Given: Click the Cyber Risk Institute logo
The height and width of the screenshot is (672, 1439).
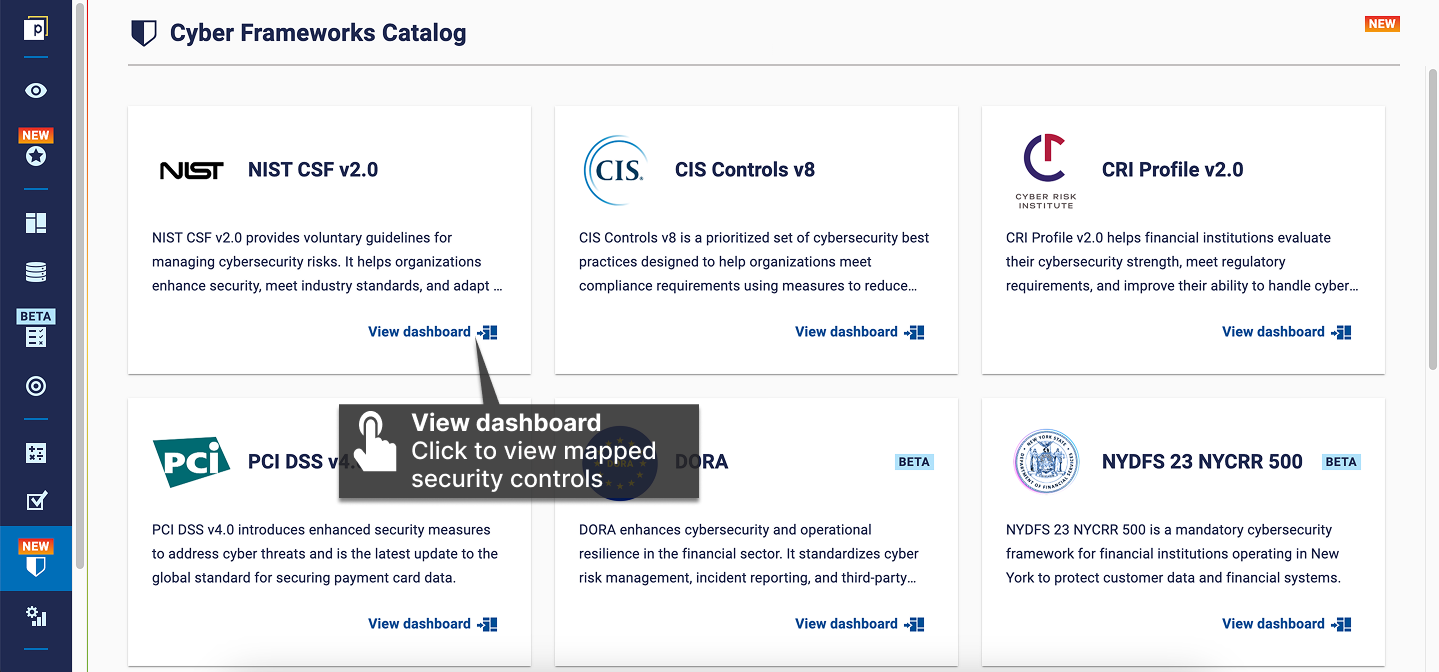Looking at the screenshot, I should coord(1045,172).
